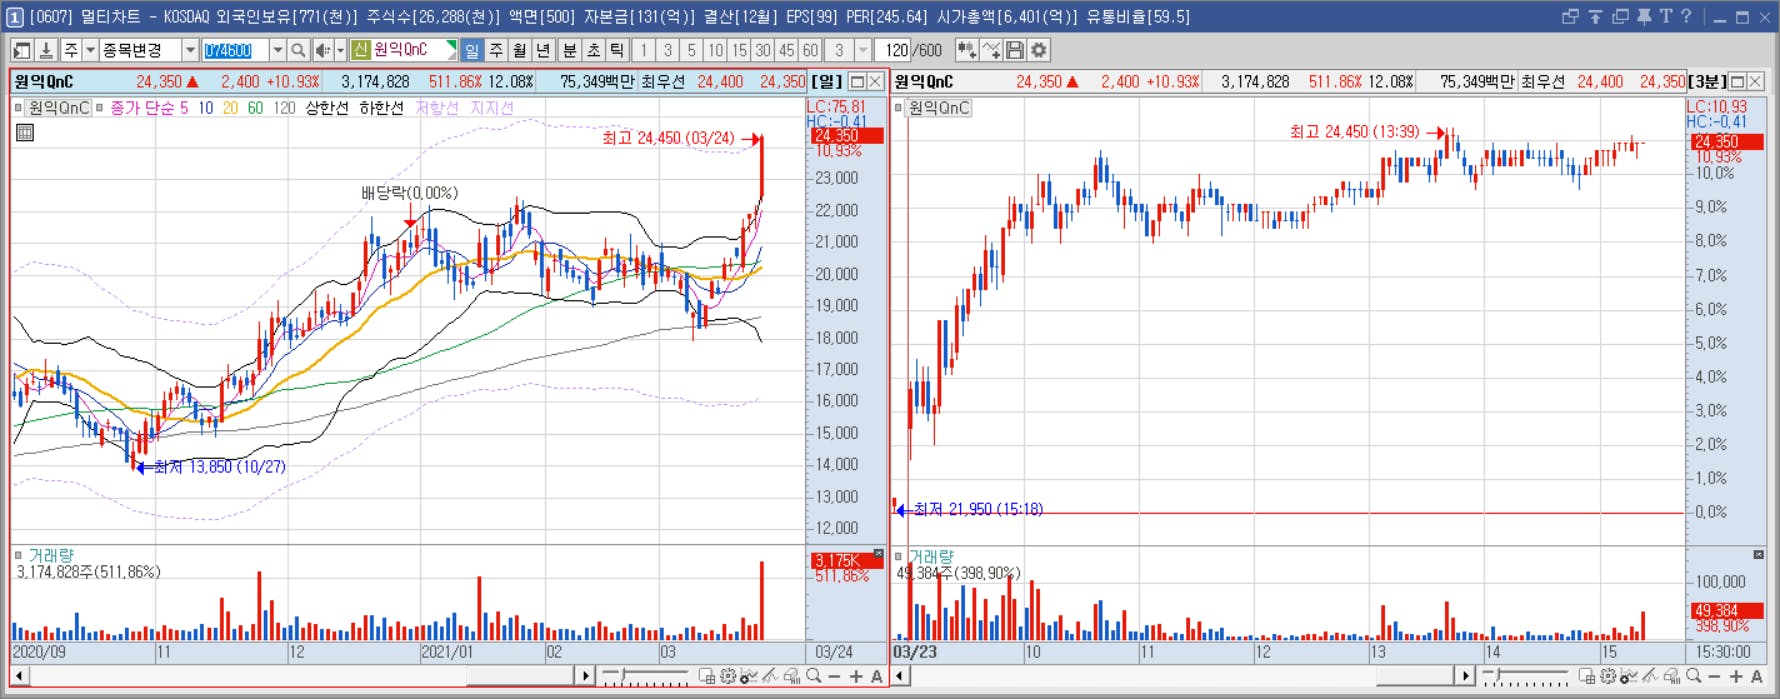Click the 45 interval button

tap(787, 50)
